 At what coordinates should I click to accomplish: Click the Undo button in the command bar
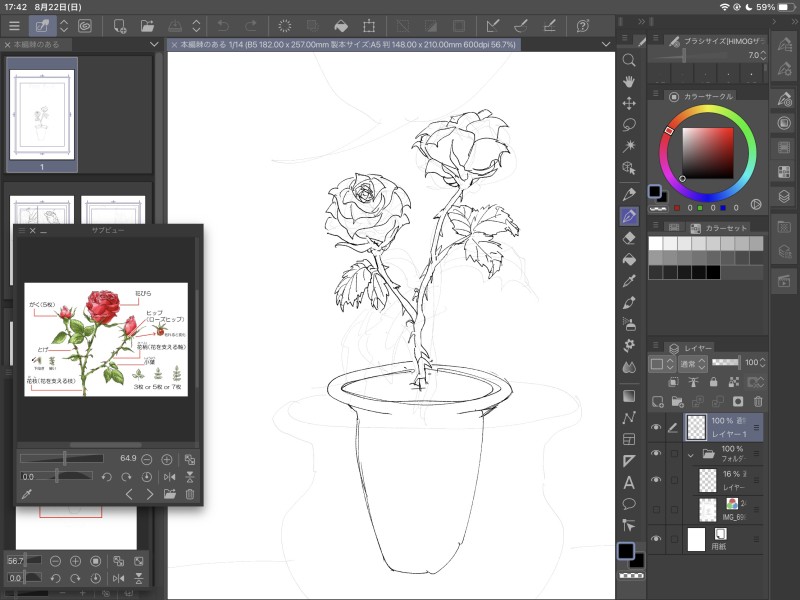click(x=222, y=25)
